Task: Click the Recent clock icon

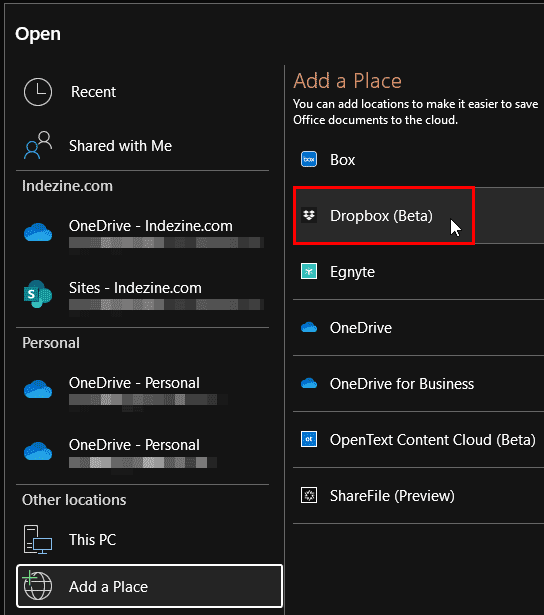Action: (x=38, y=92)
